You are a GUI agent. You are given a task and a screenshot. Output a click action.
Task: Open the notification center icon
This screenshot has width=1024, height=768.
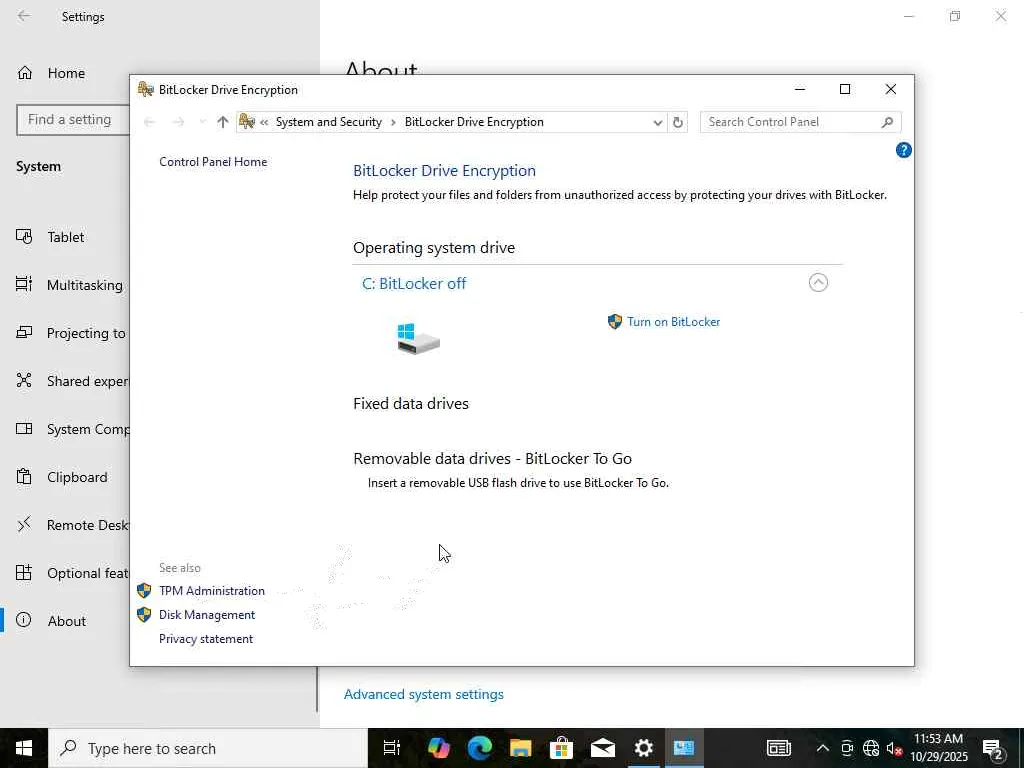coord(992,748)
